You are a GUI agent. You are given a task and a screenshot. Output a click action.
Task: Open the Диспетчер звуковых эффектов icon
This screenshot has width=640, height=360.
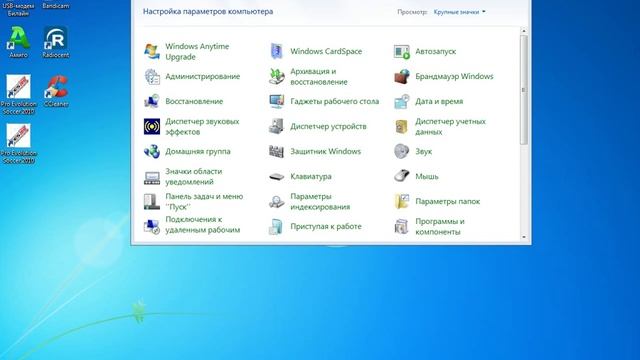152,127
